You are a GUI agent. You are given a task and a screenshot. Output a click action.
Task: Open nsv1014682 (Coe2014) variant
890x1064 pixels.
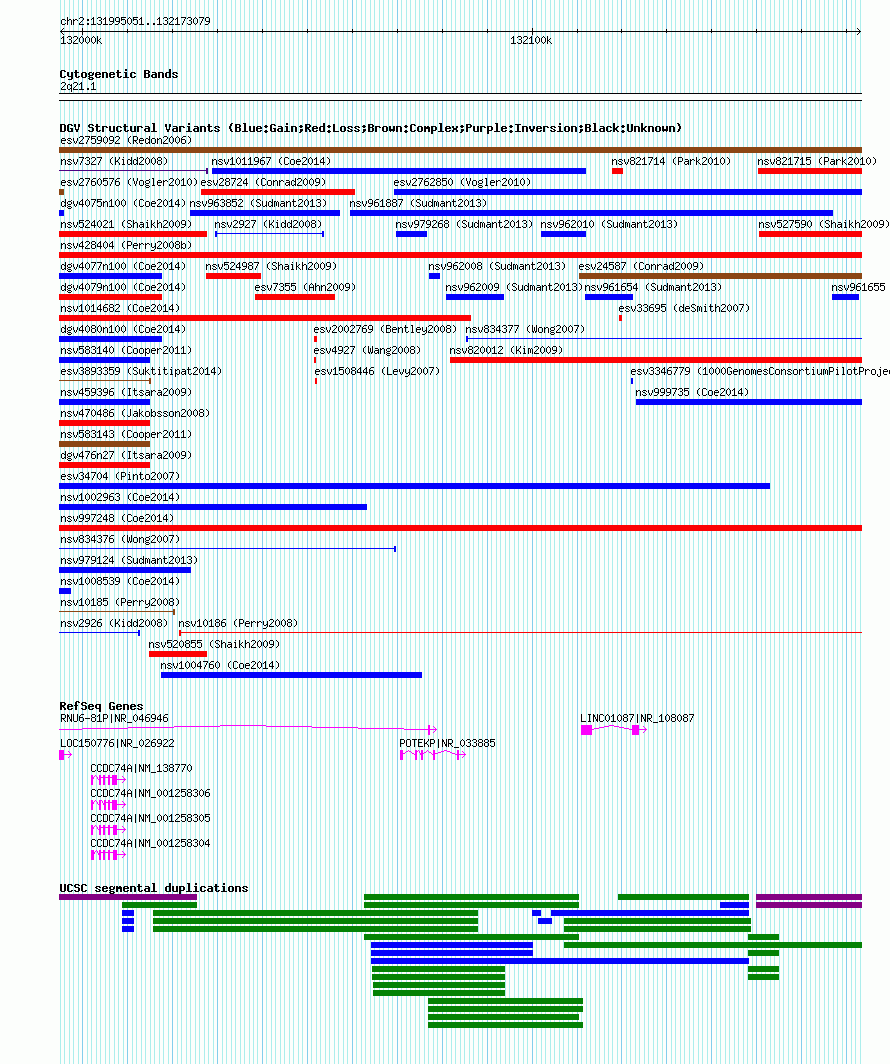click(x=120, y=309)
